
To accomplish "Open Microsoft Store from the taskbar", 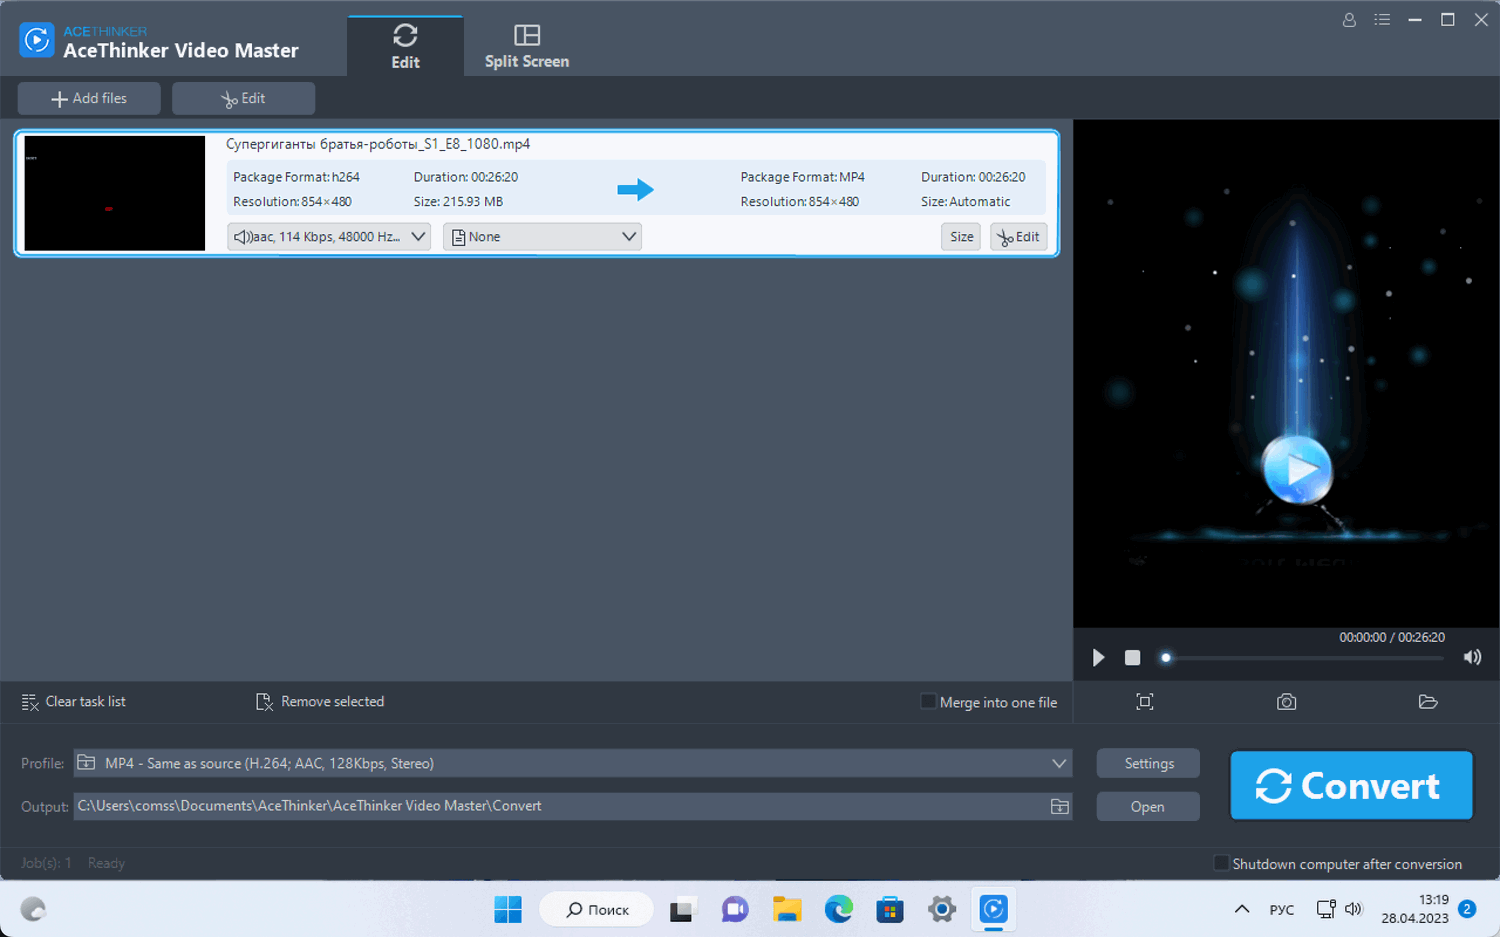I will [x=890, y=909].
